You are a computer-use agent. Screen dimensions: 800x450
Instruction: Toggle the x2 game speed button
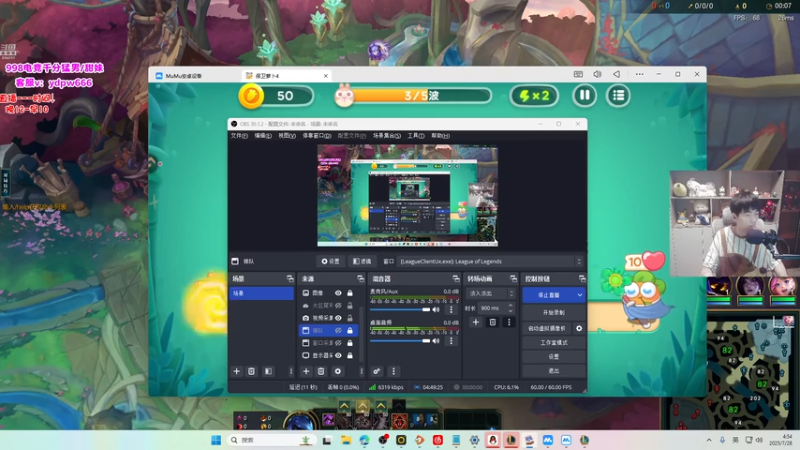click(534, 95)
